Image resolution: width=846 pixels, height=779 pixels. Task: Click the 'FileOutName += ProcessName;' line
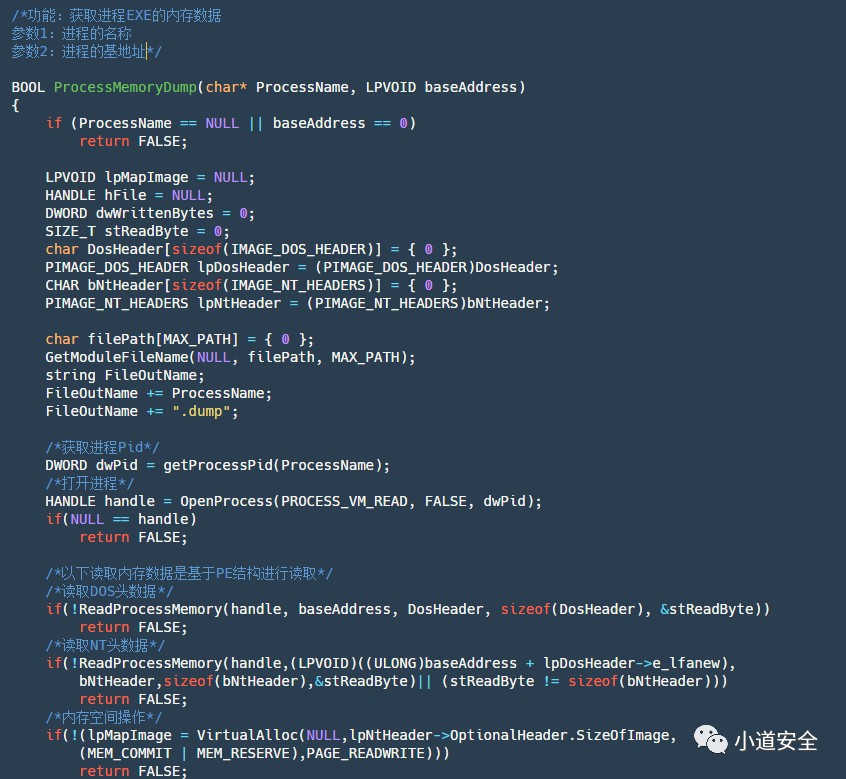click(x=158, y=393)
